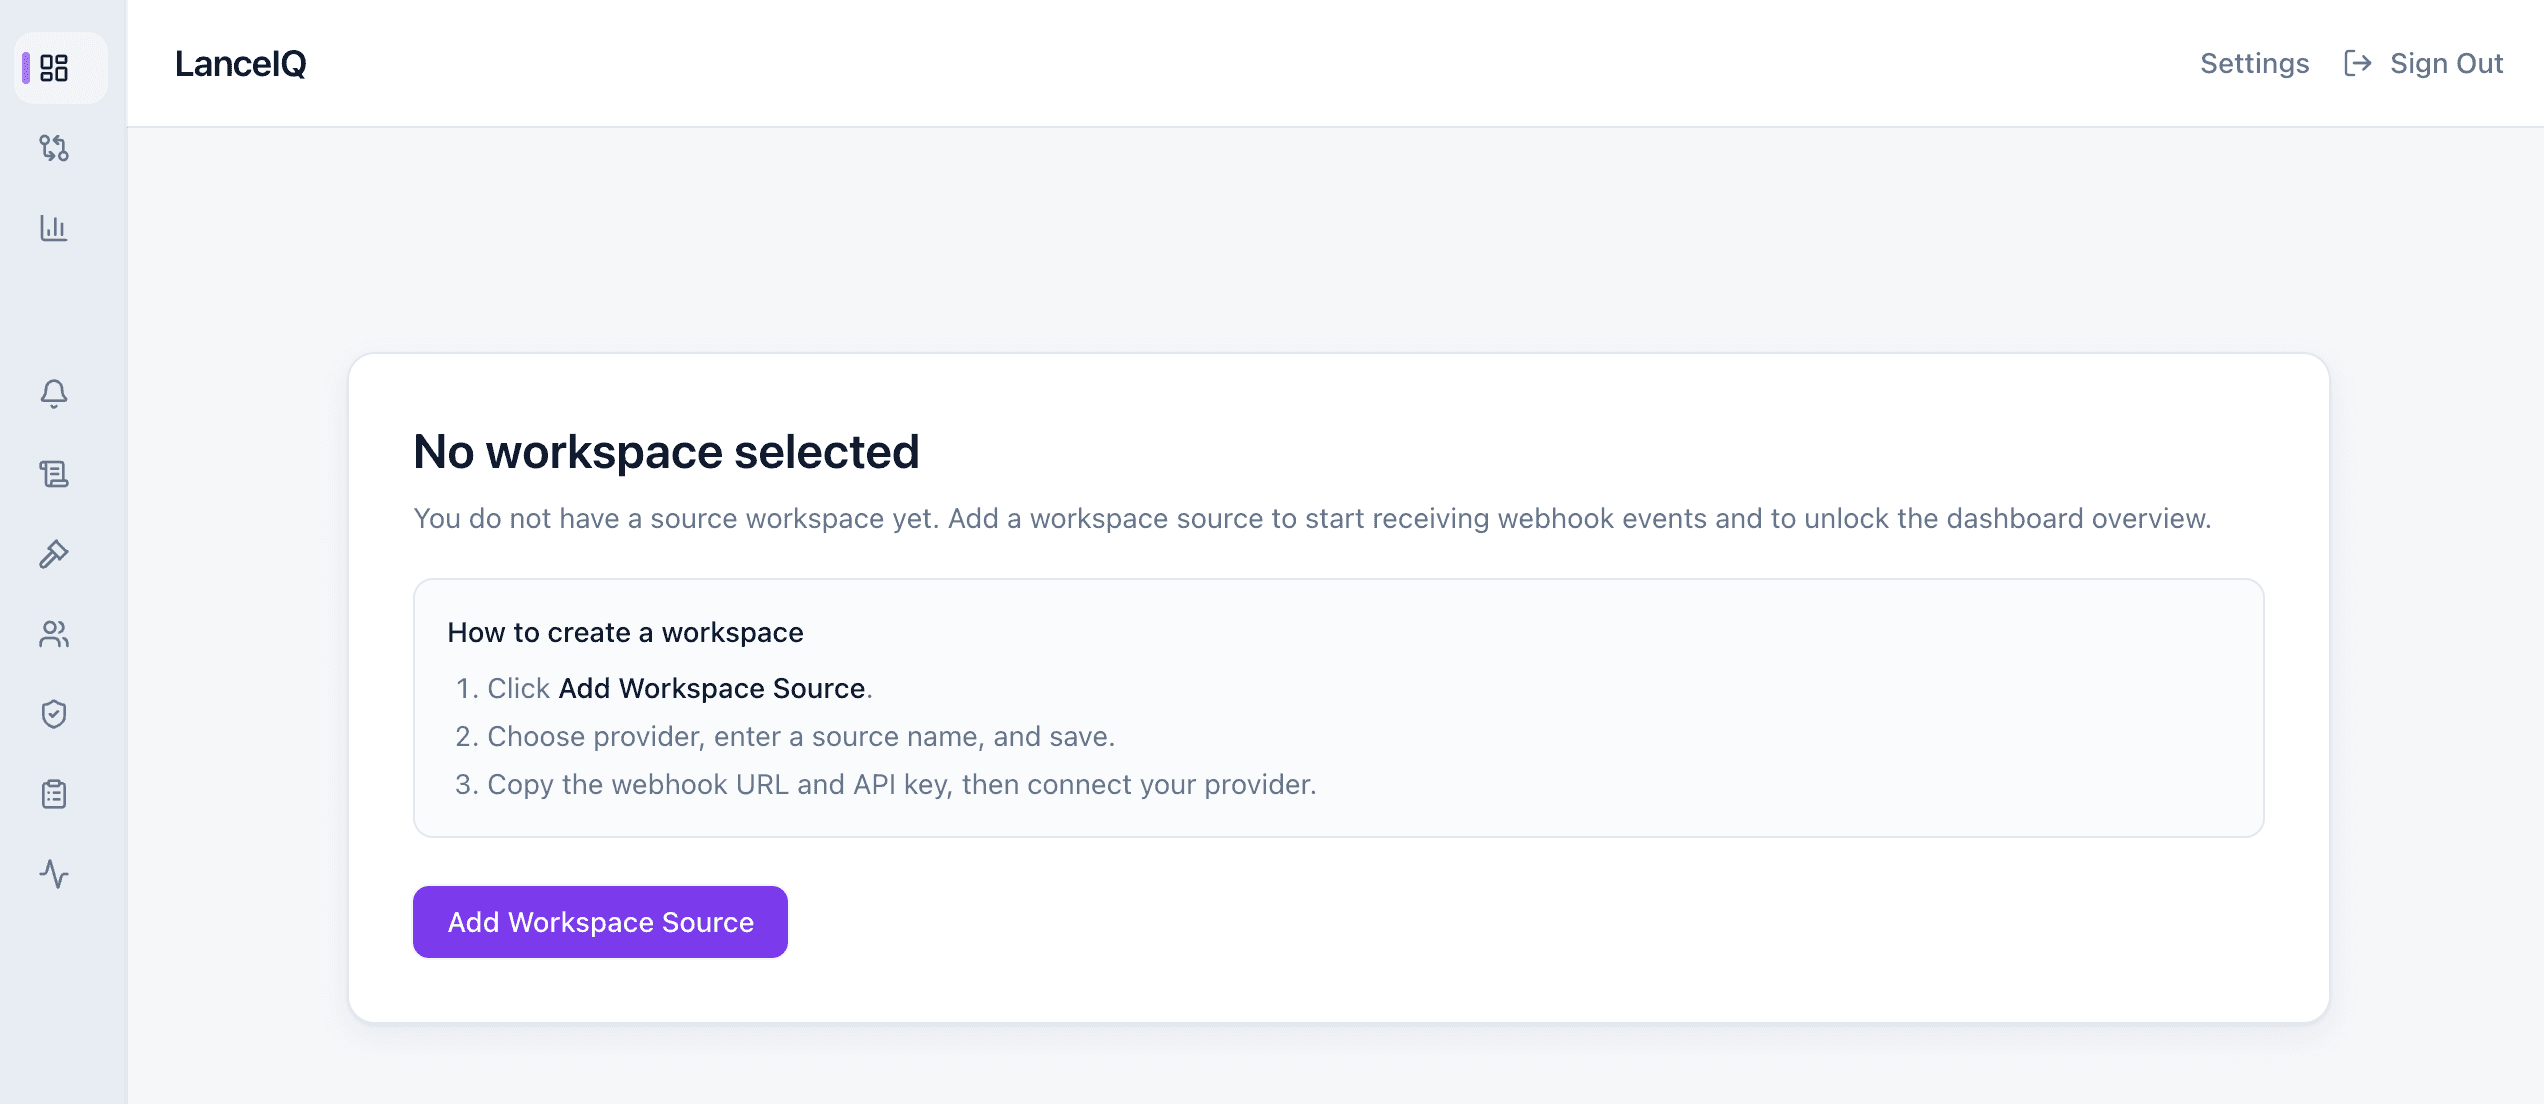This screenshot has width=2544, height=1104.
Task: Open the notifications bell
Action: click(53, 393)
